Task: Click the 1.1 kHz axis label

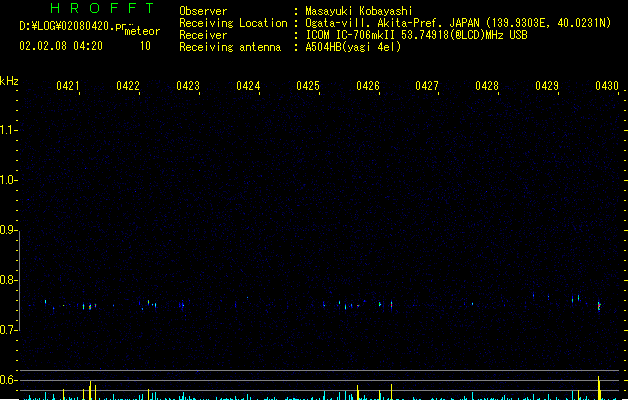Action: coord(7,130)
